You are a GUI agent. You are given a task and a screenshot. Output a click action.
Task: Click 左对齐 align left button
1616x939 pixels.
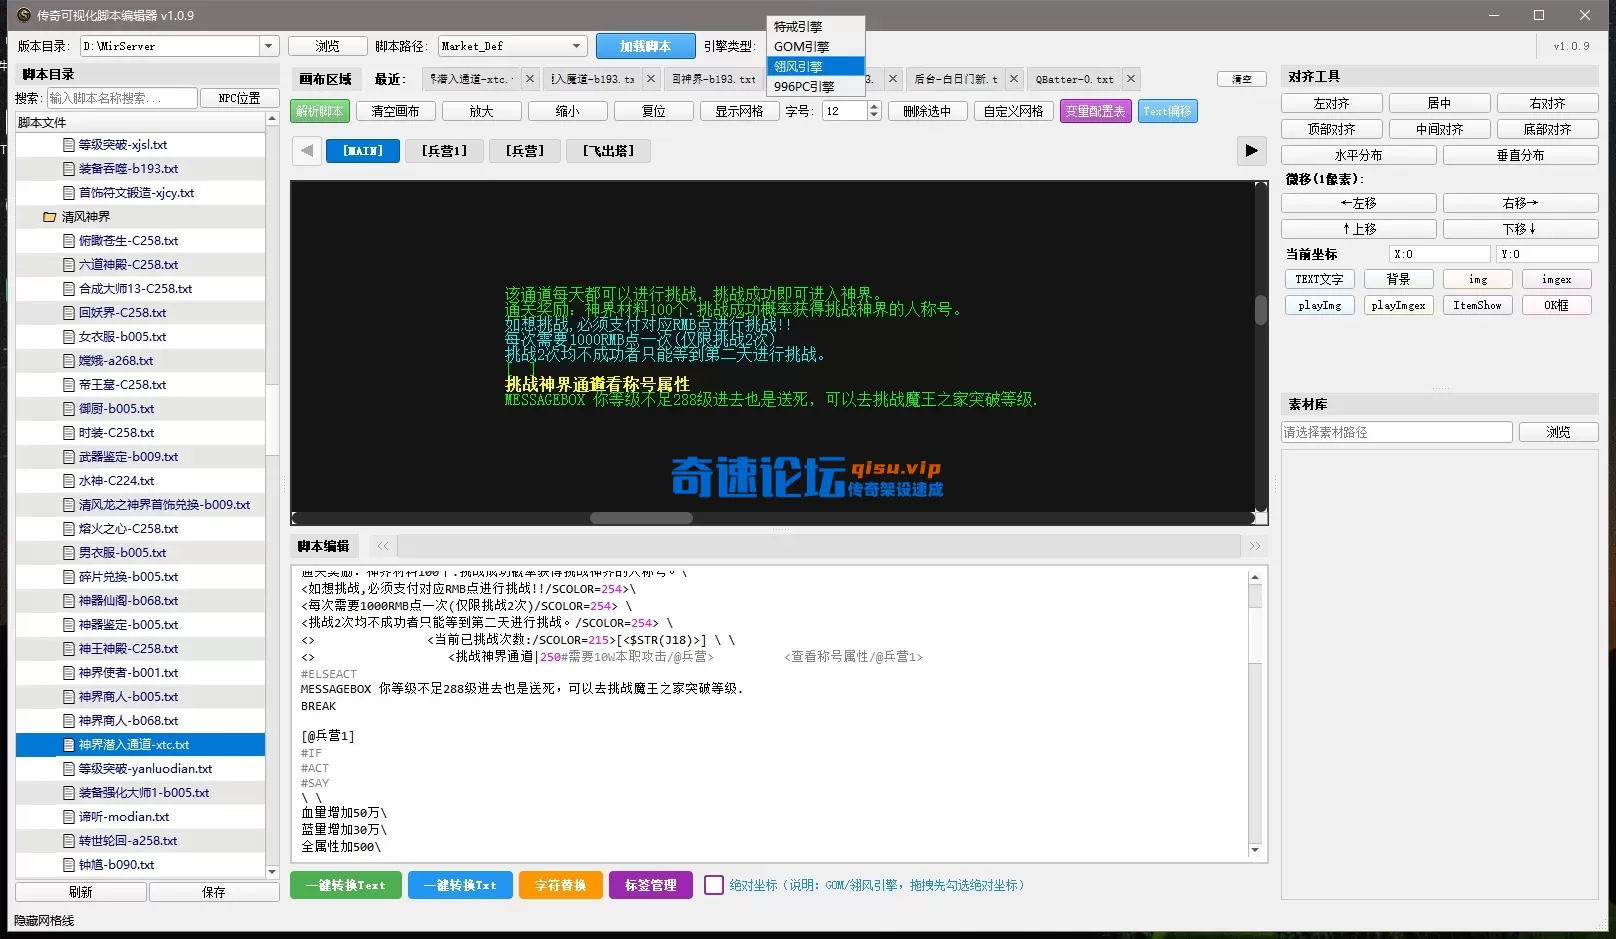1331,103
